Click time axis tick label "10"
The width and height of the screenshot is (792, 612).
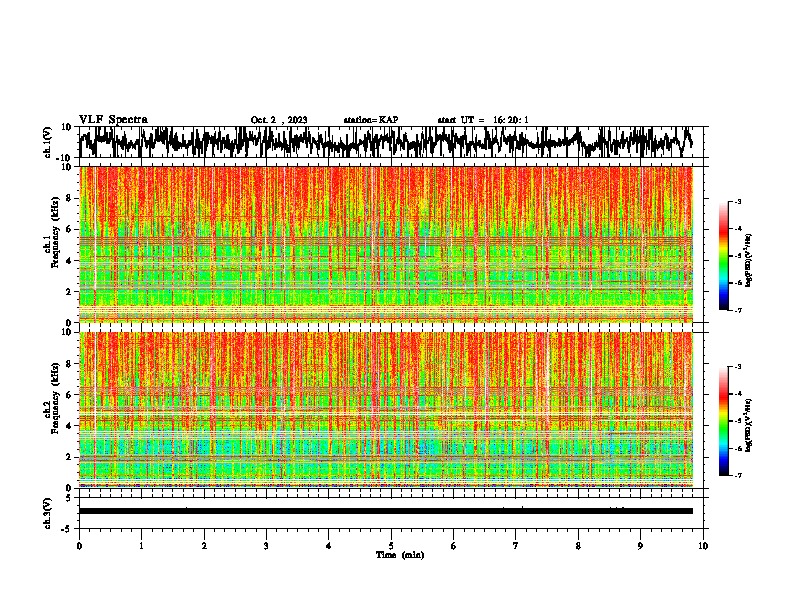coord(703,546)
